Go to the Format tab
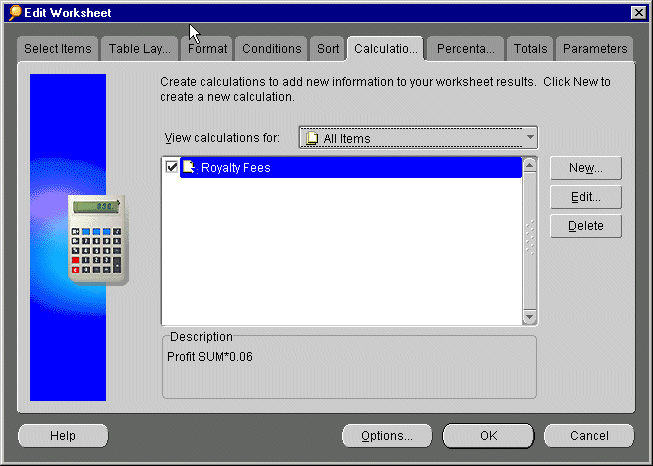653x466 pixels. pyautogui.click(x=207, y=48)
